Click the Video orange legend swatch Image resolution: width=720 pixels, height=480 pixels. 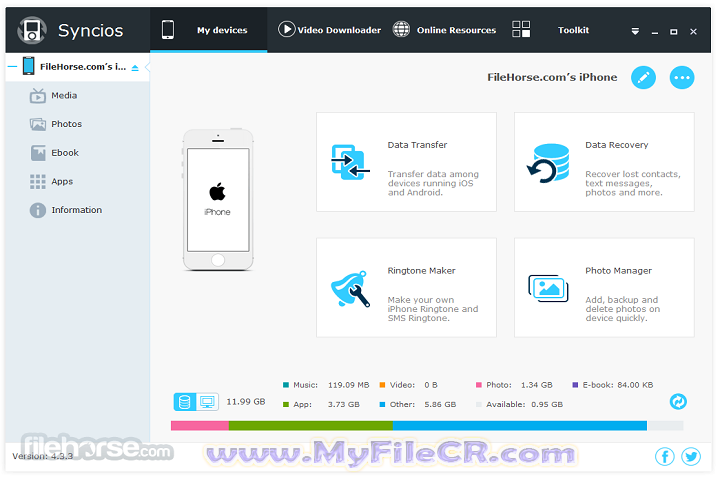coord(382,385)
